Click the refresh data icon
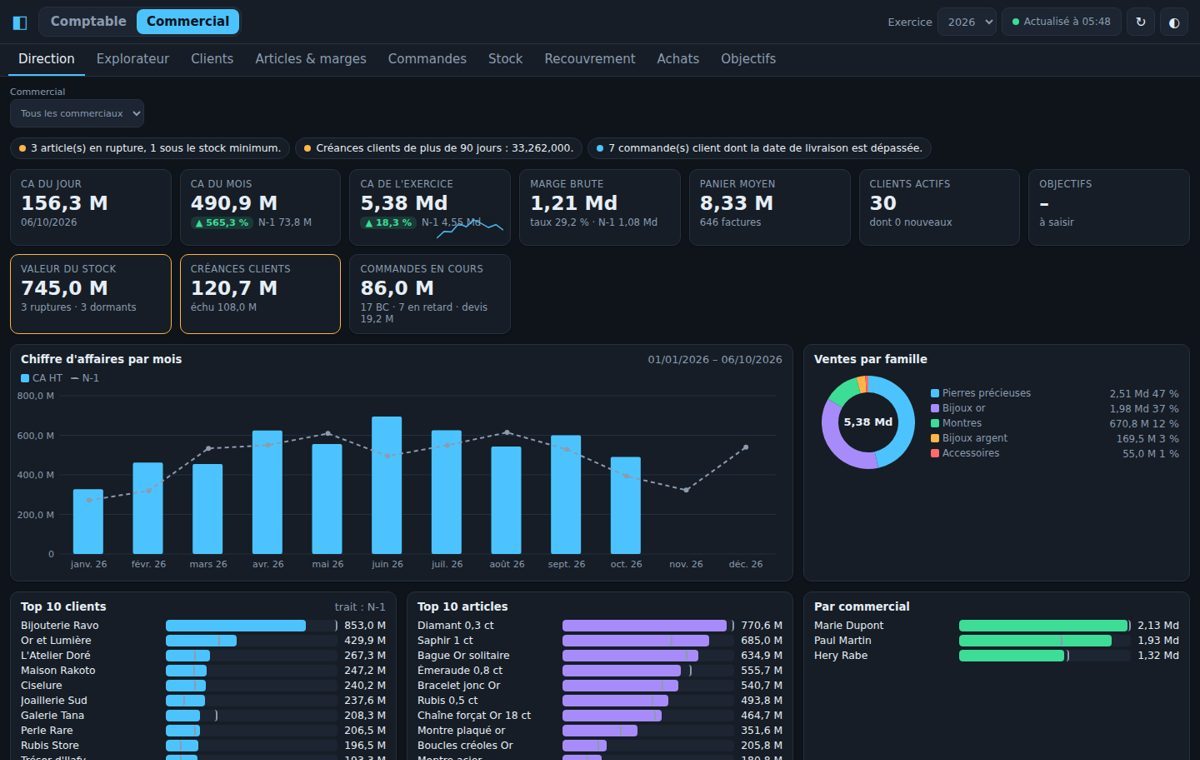Image resolution: width=1200 pixels, height=760 pixels. click(x=1141, y=22)
